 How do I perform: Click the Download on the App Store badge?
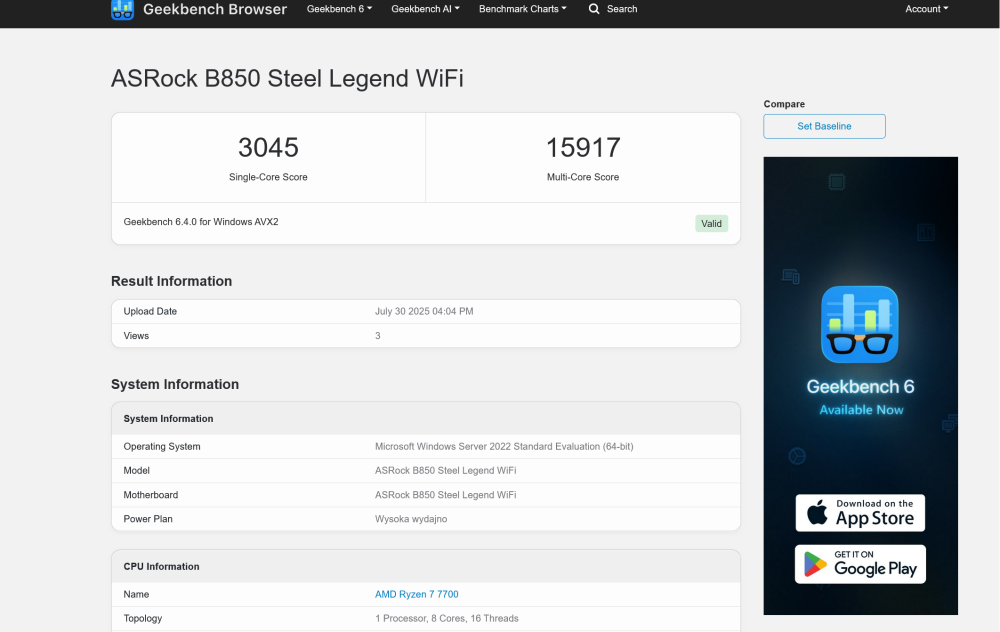pos(860,512)
